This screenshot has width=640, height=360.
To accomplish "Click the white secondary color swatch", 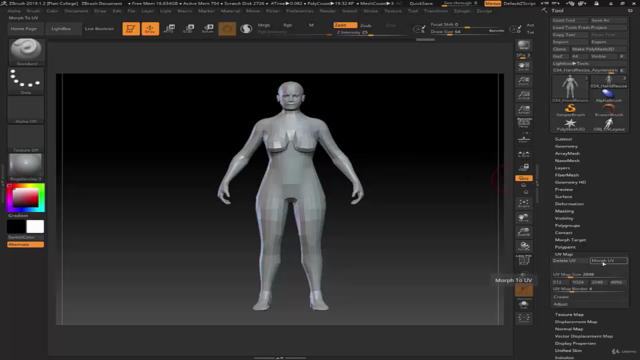I will pyautogui.click(x=35, y=227).
